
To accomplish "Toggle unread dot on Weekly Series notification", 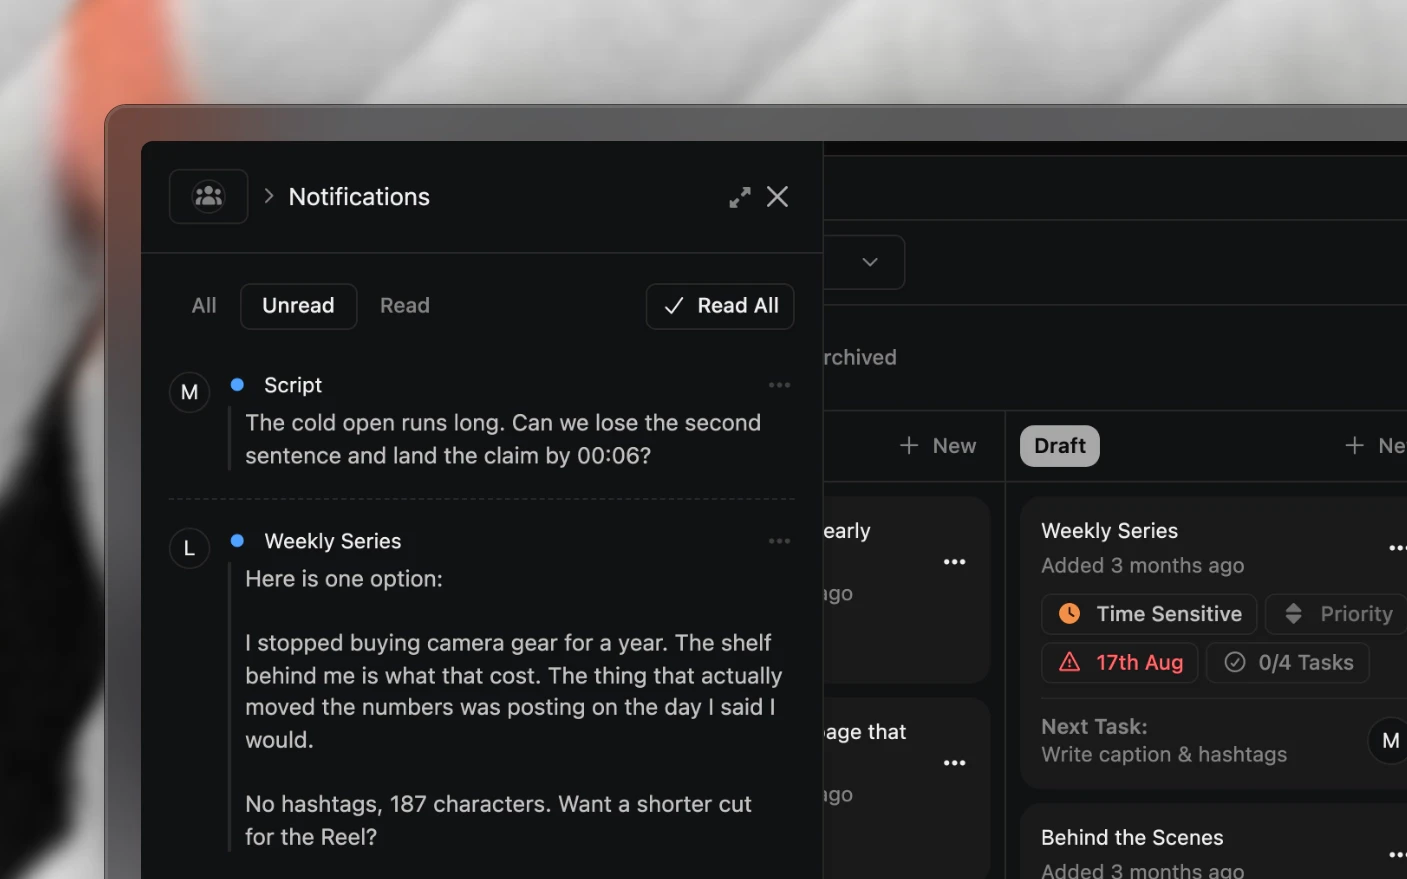I will [x=237, y=540].
